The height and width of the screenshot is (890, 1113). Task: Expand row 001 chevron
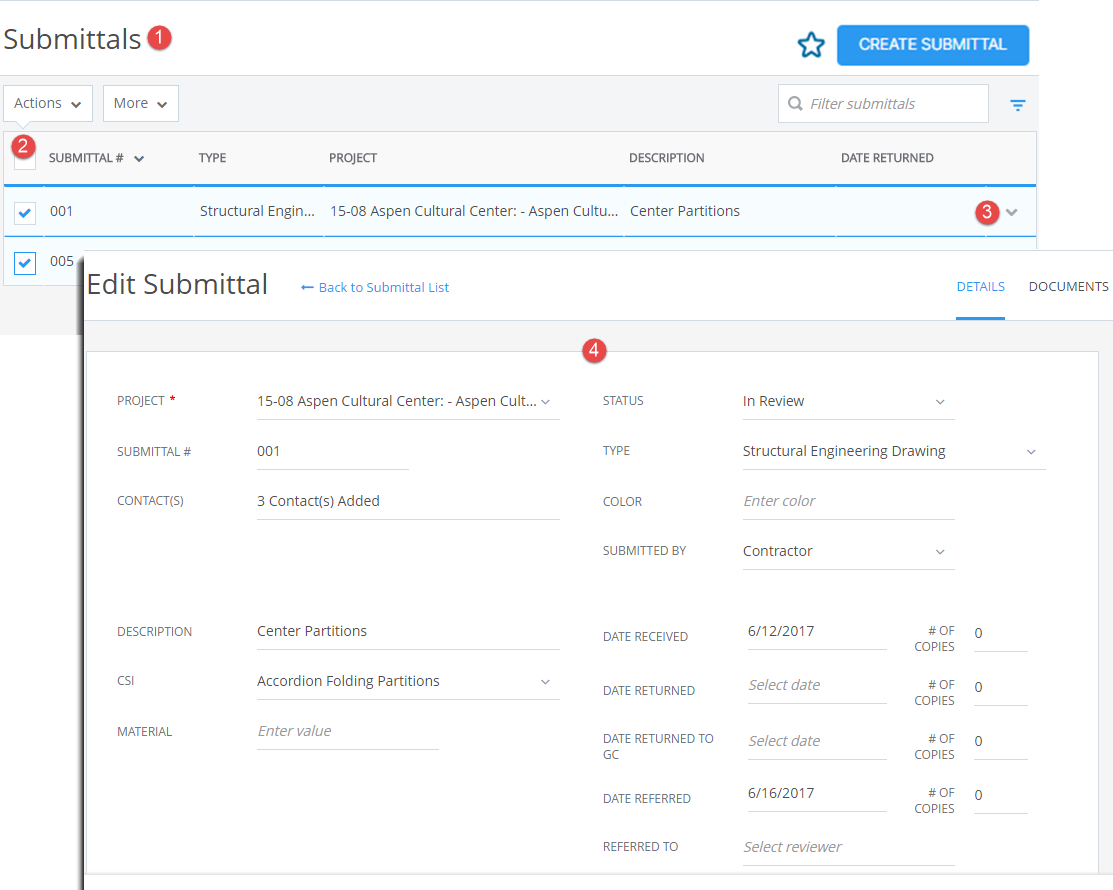coord(1011,212)
